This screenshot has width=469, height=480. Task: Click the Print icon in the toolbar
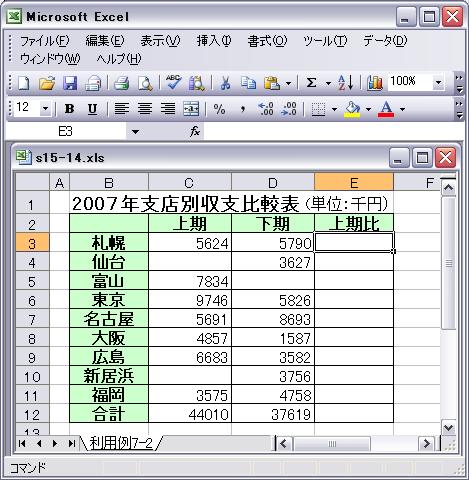point(122,83)
